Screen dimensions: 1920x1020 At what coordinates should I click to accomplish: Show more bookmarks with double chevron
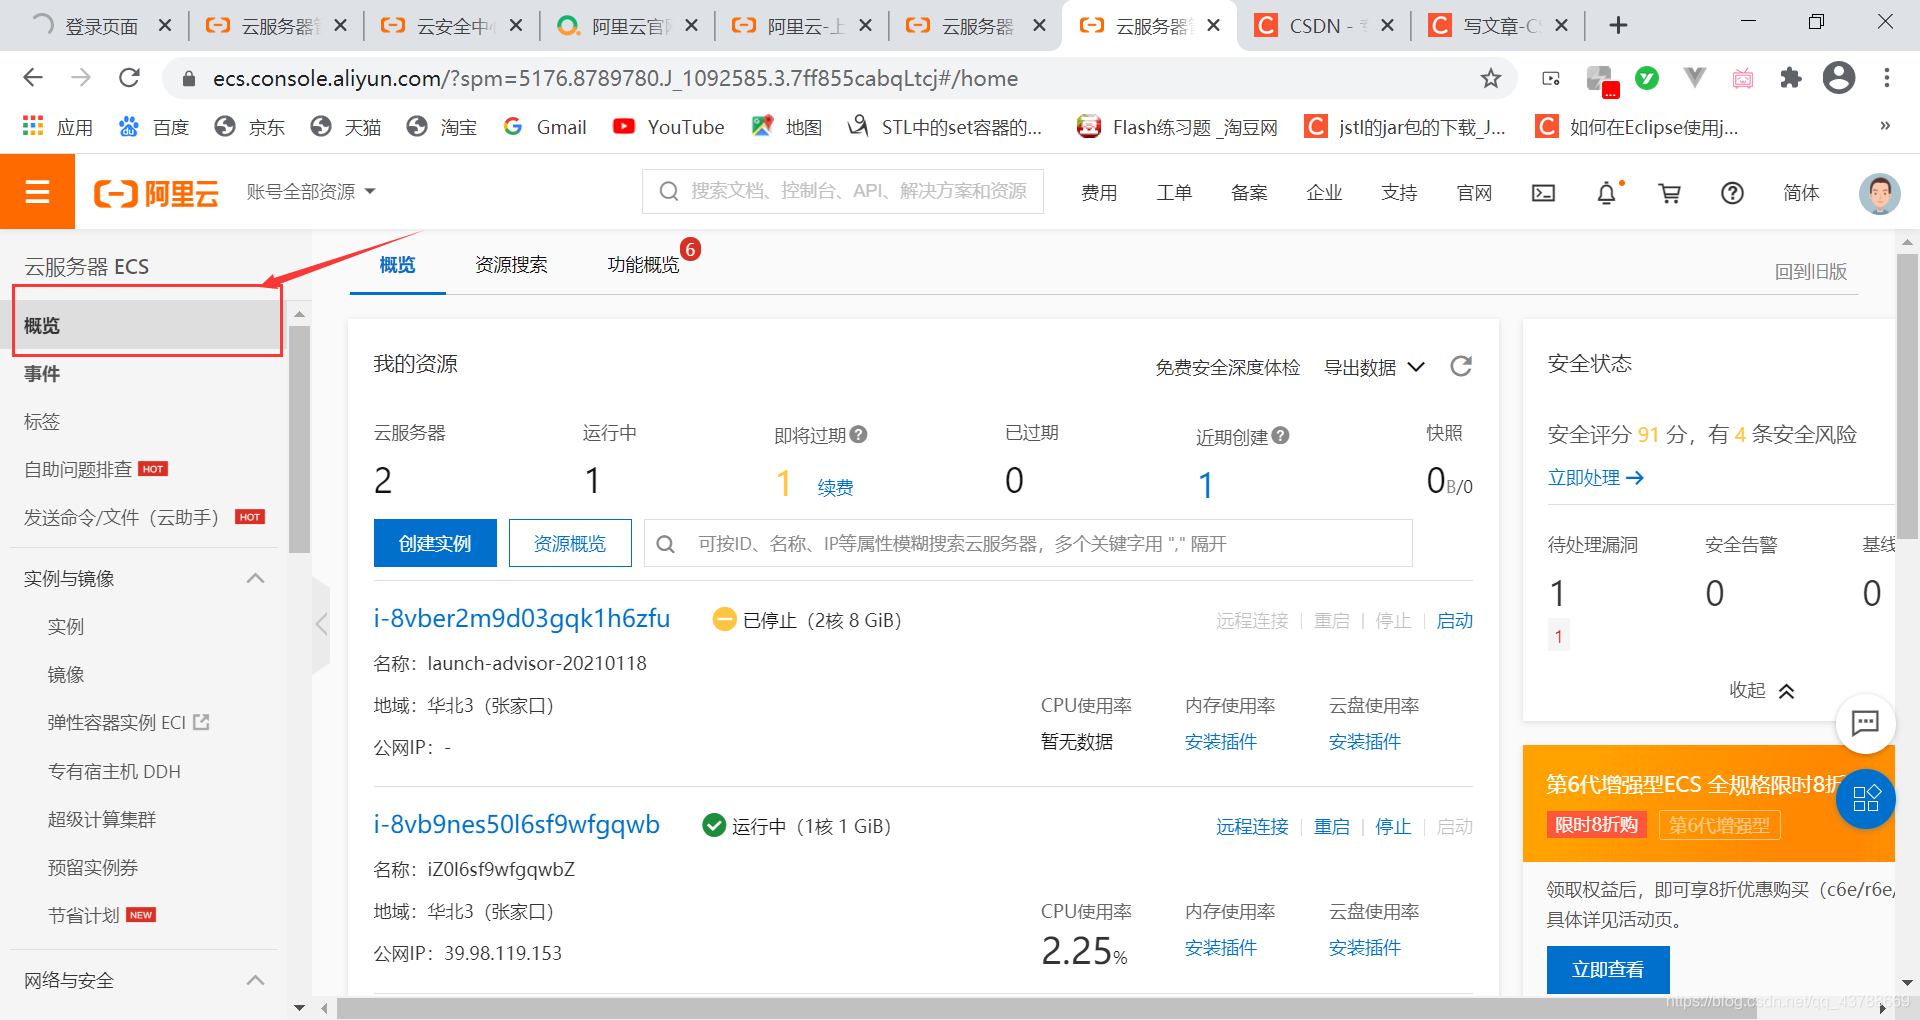pos(1885,126)
